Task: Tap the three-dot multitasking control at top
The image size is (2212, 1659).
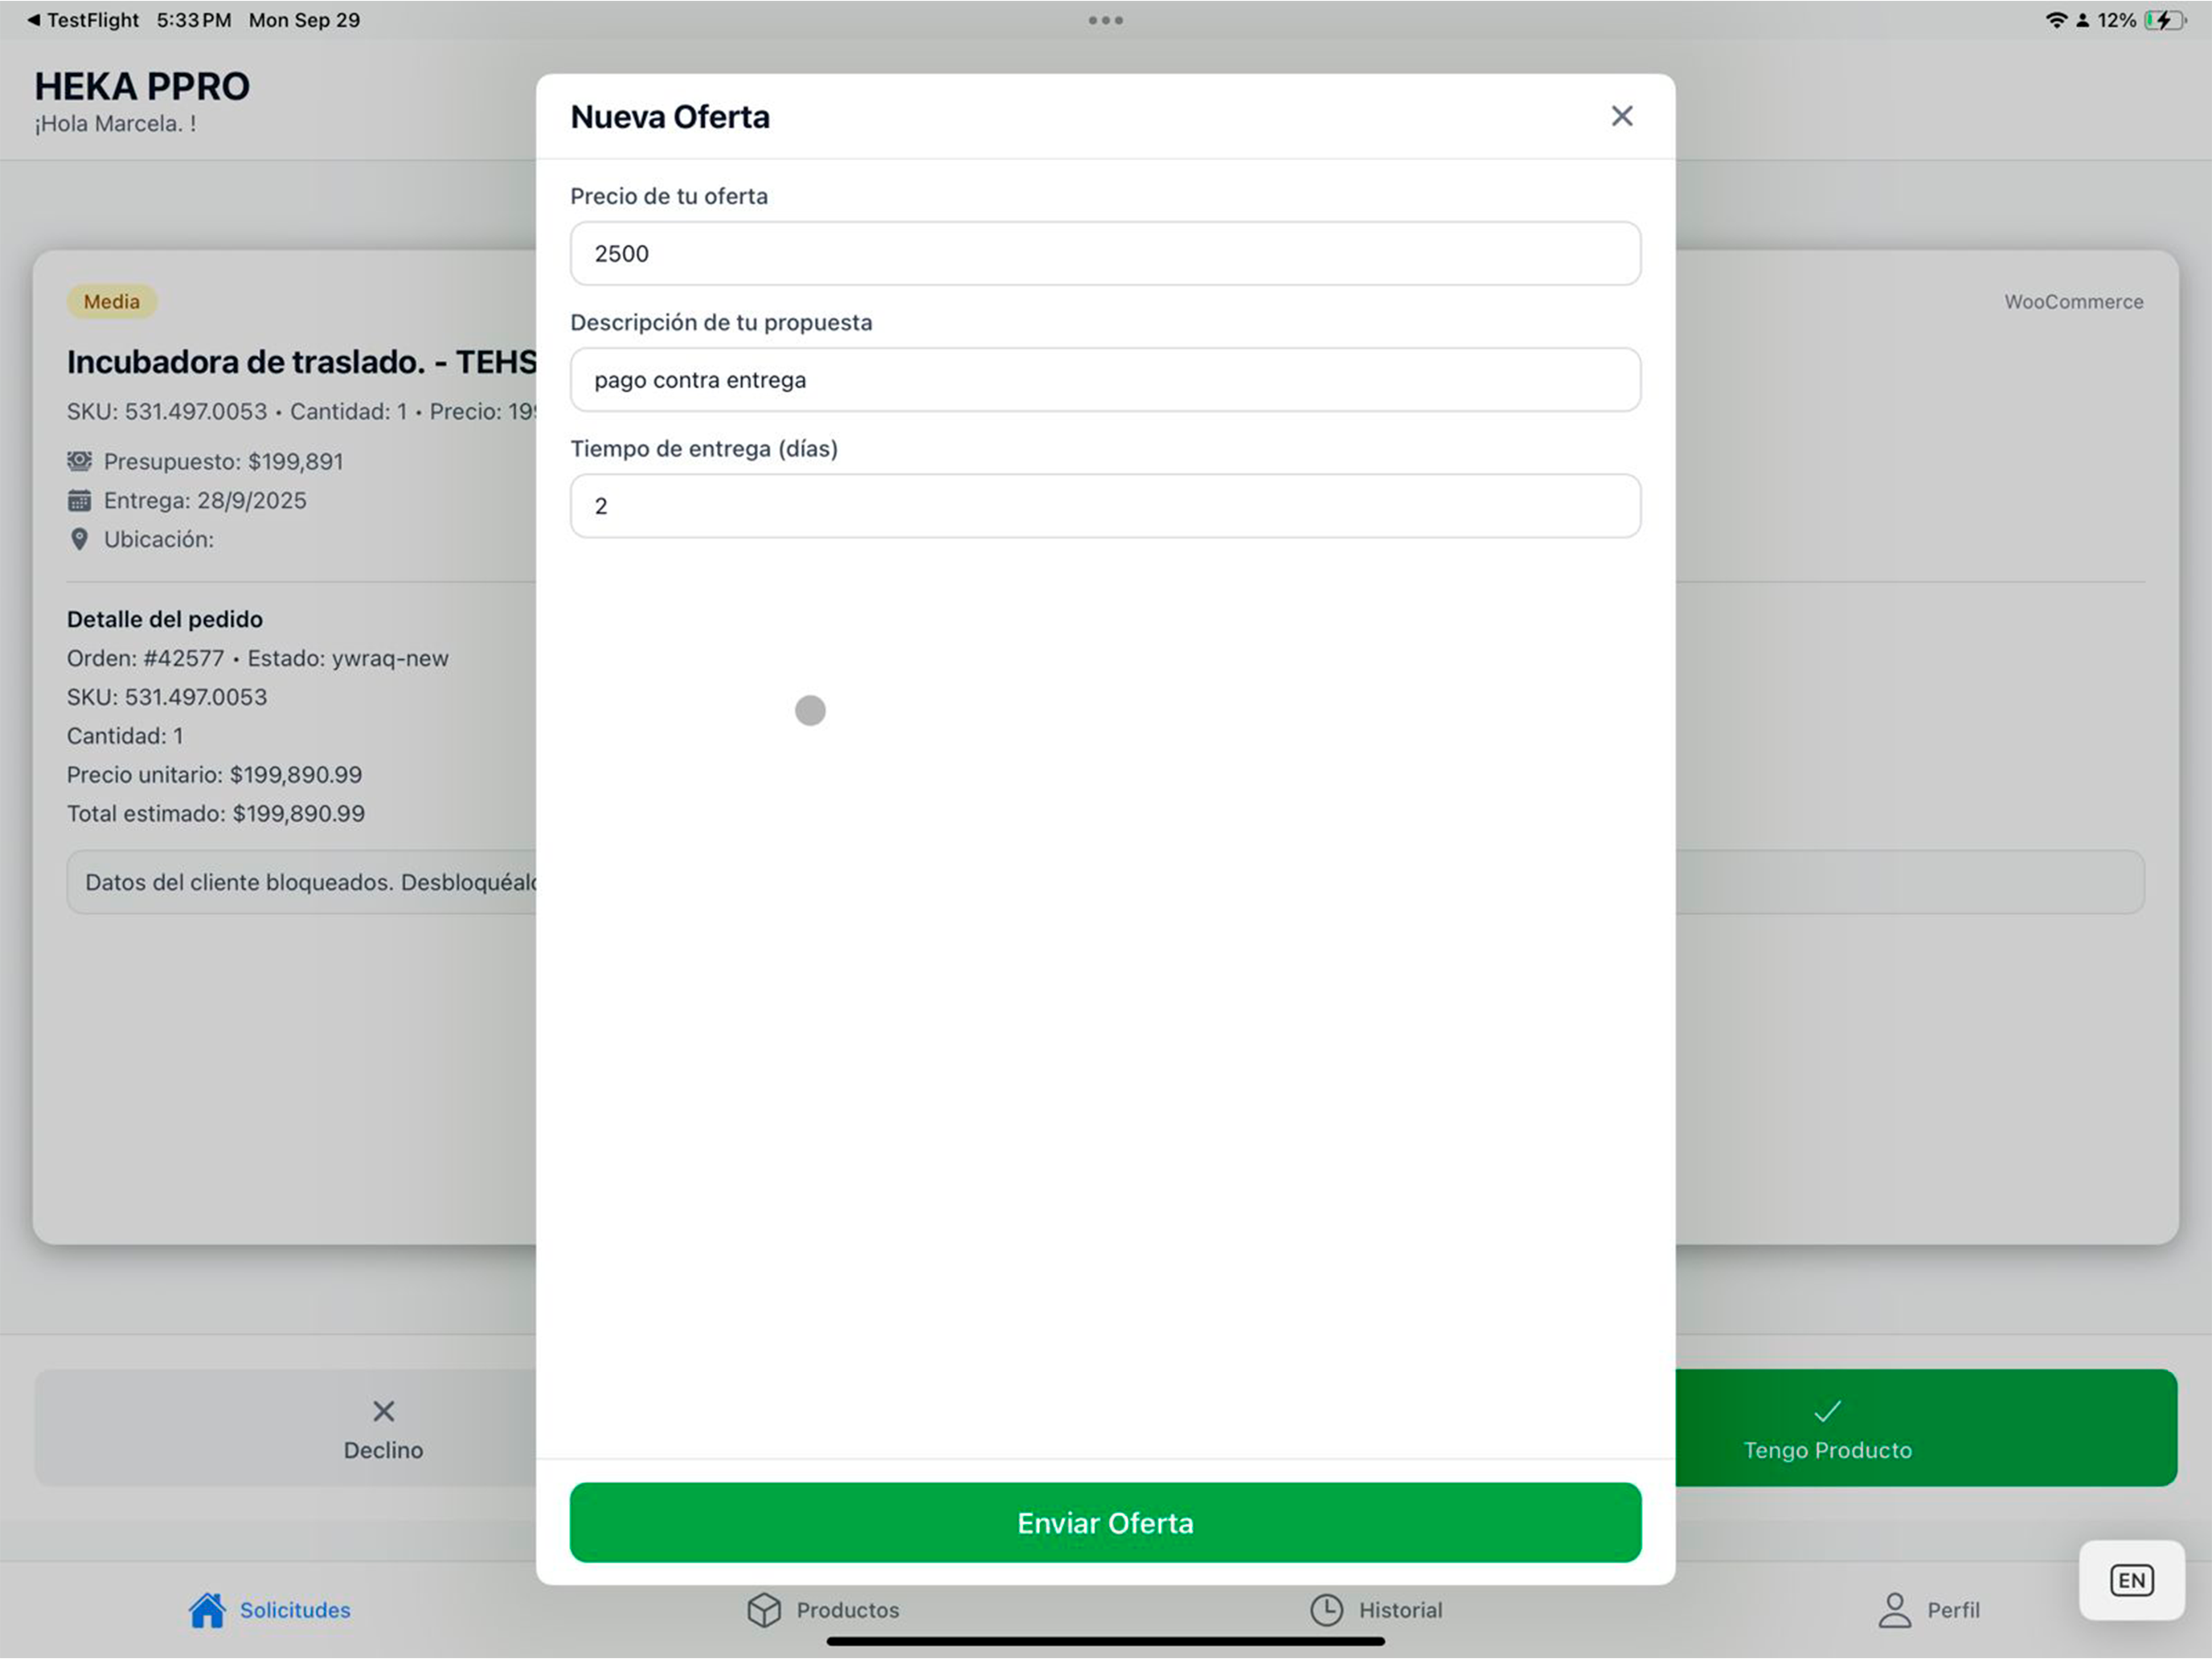Action: coord(1105,20)
